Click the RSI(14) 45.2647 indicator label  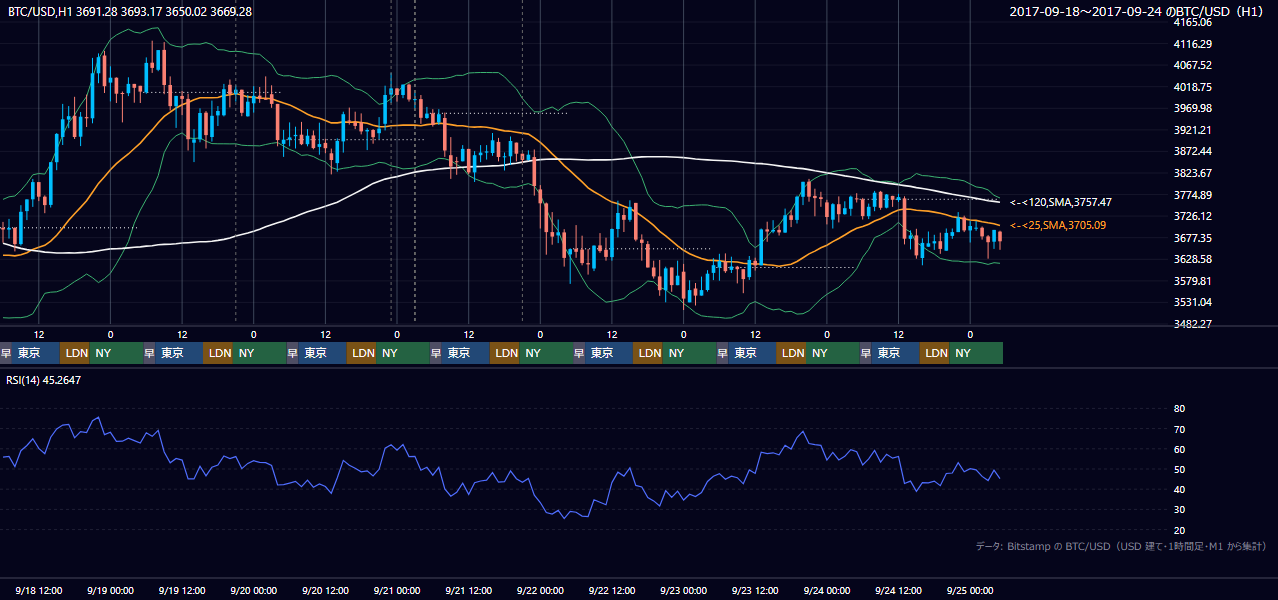click(x=45, y=380)
